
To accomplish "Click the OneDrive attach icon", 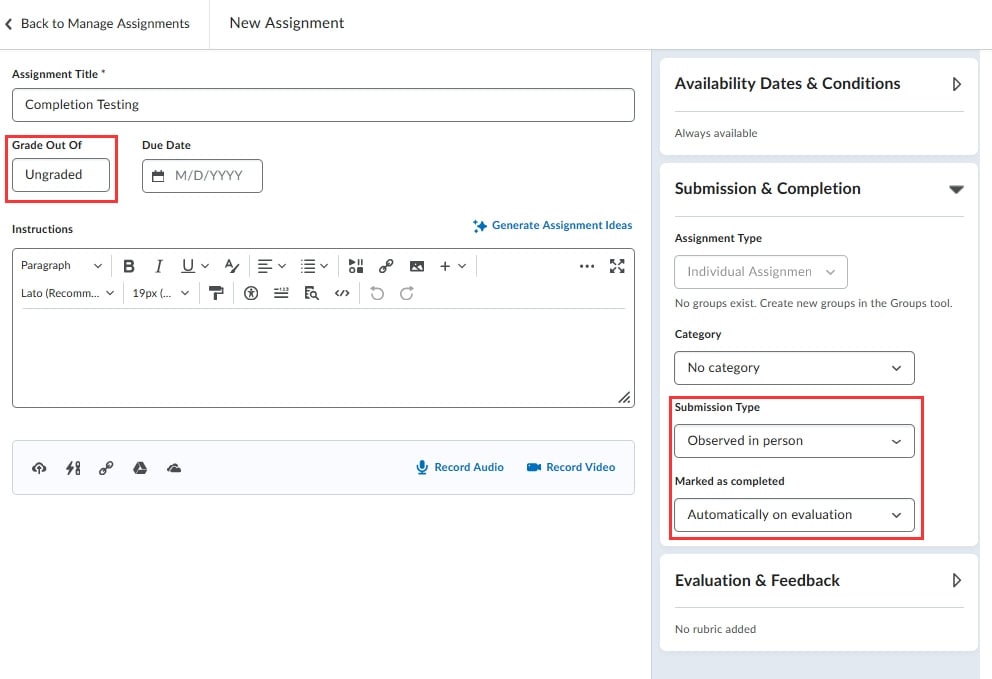I will (x=174, y=468).
